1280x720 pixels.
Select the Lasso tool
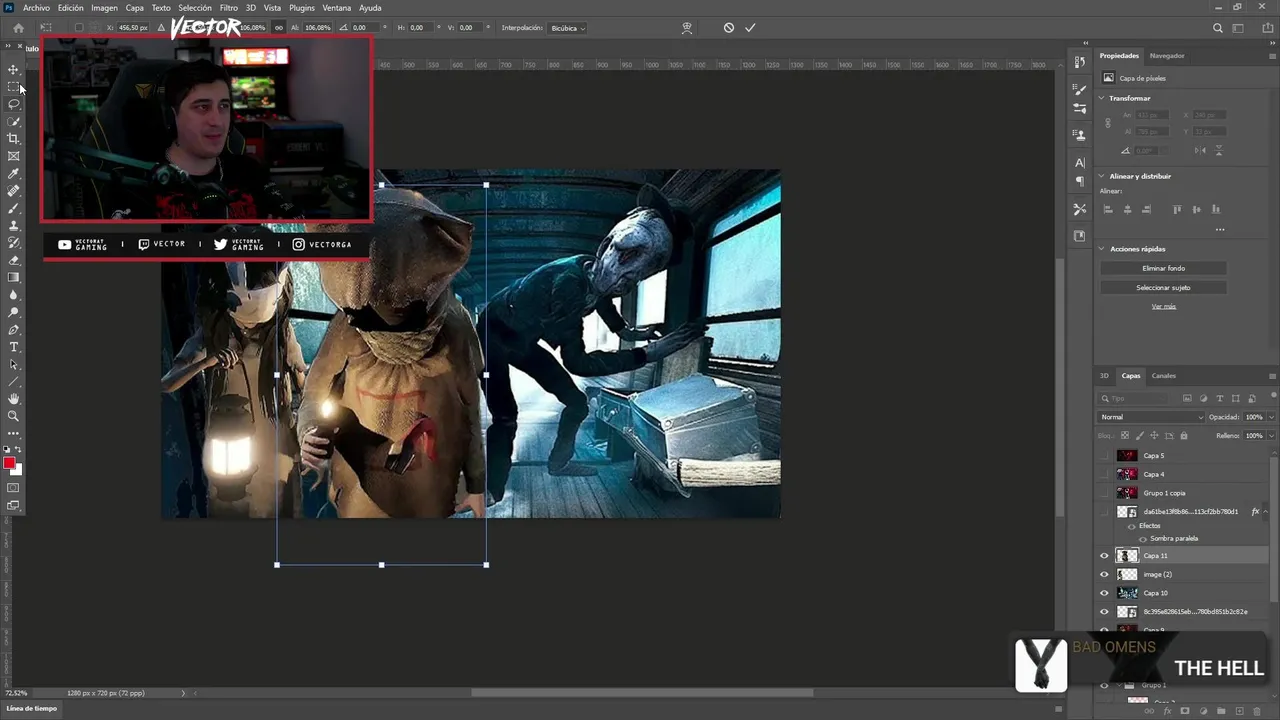click(14, 104)
